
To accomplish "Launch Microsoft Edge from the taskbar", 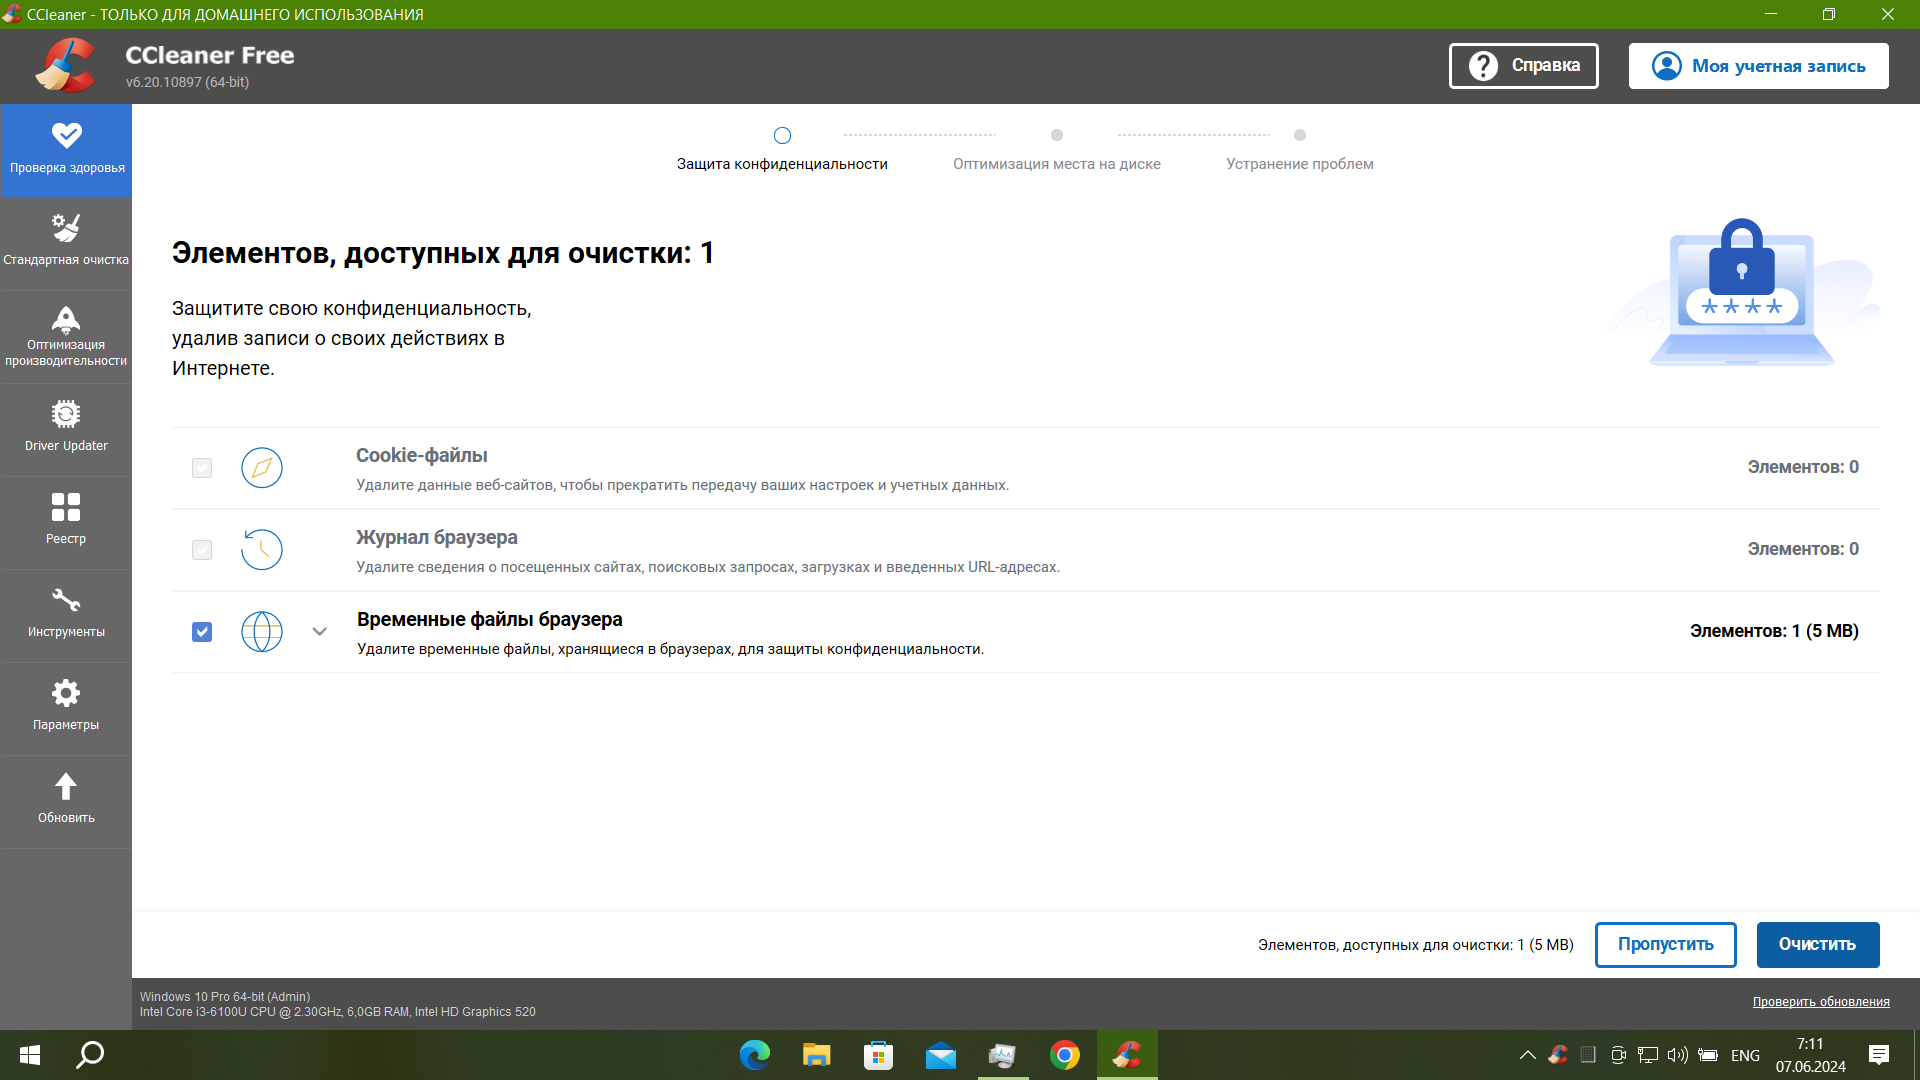I will (755, 1055).
